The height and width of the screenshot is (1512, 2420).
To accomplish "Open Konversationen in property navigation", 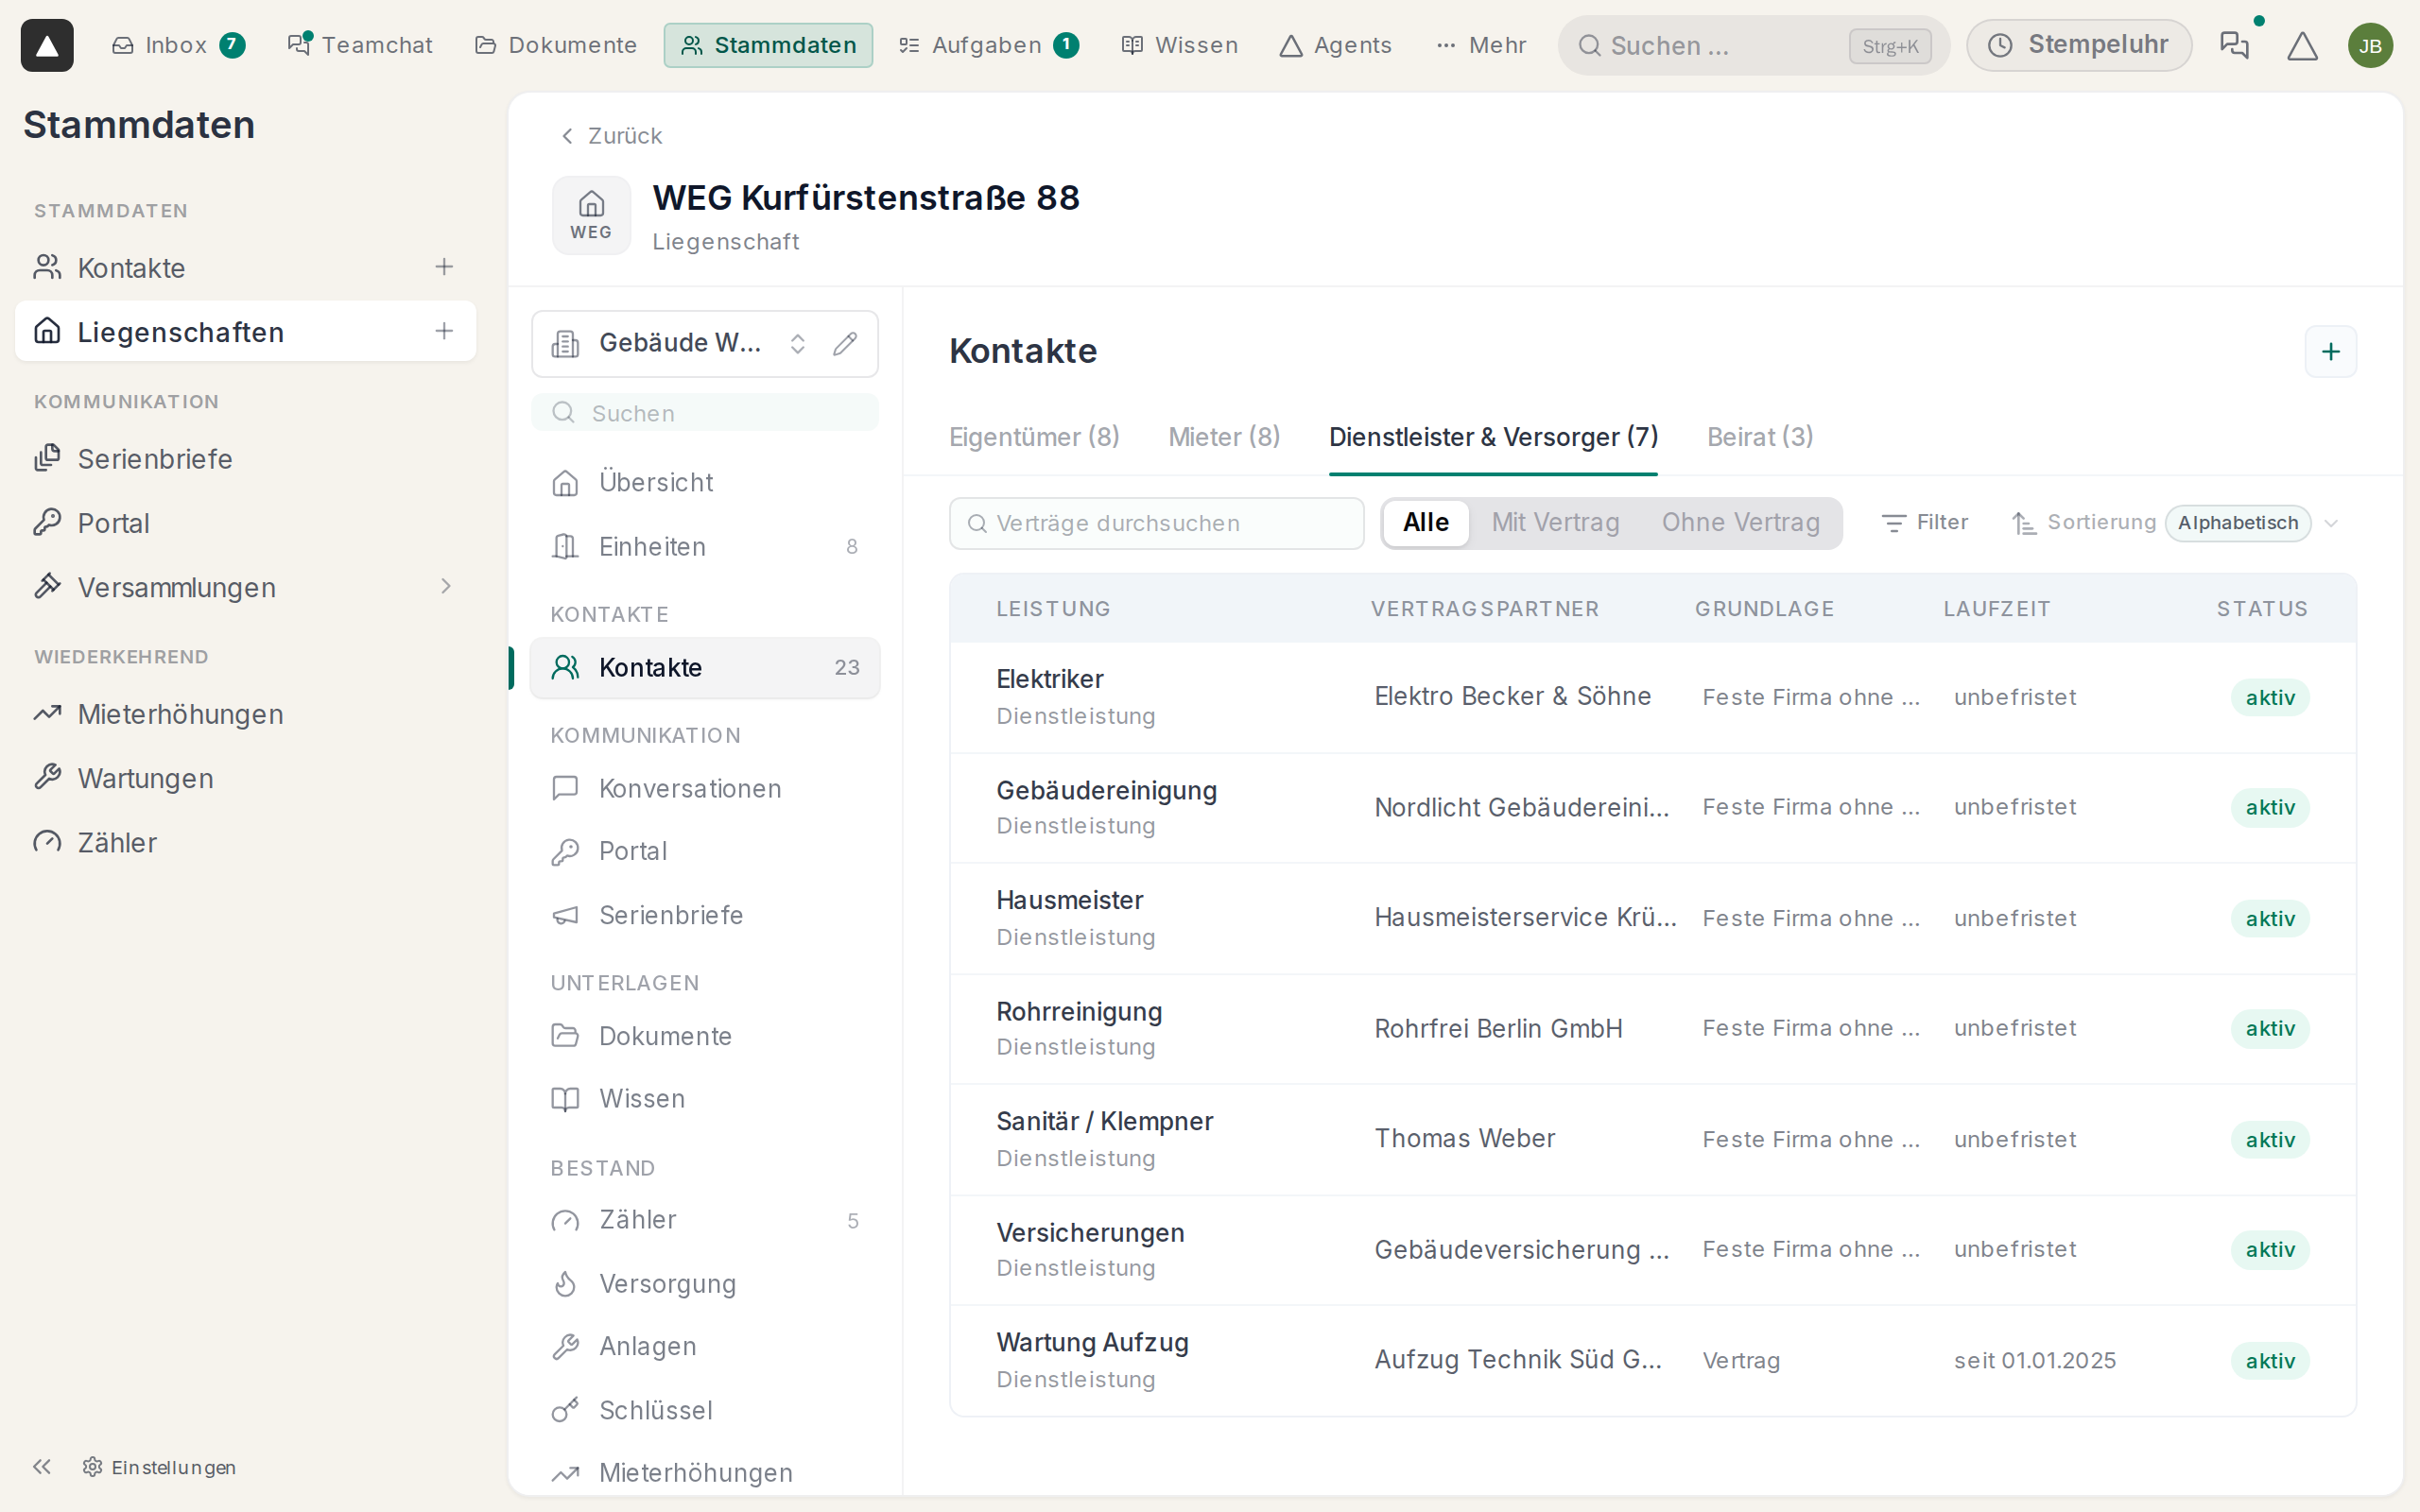I will click(705, 788).
